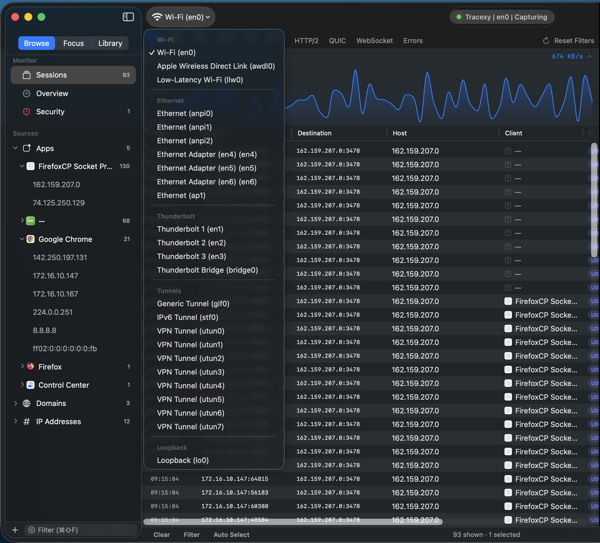600x543 pixels.
Task: Choose VPN Tunnel (utun3)
Action: coord(214,372)
